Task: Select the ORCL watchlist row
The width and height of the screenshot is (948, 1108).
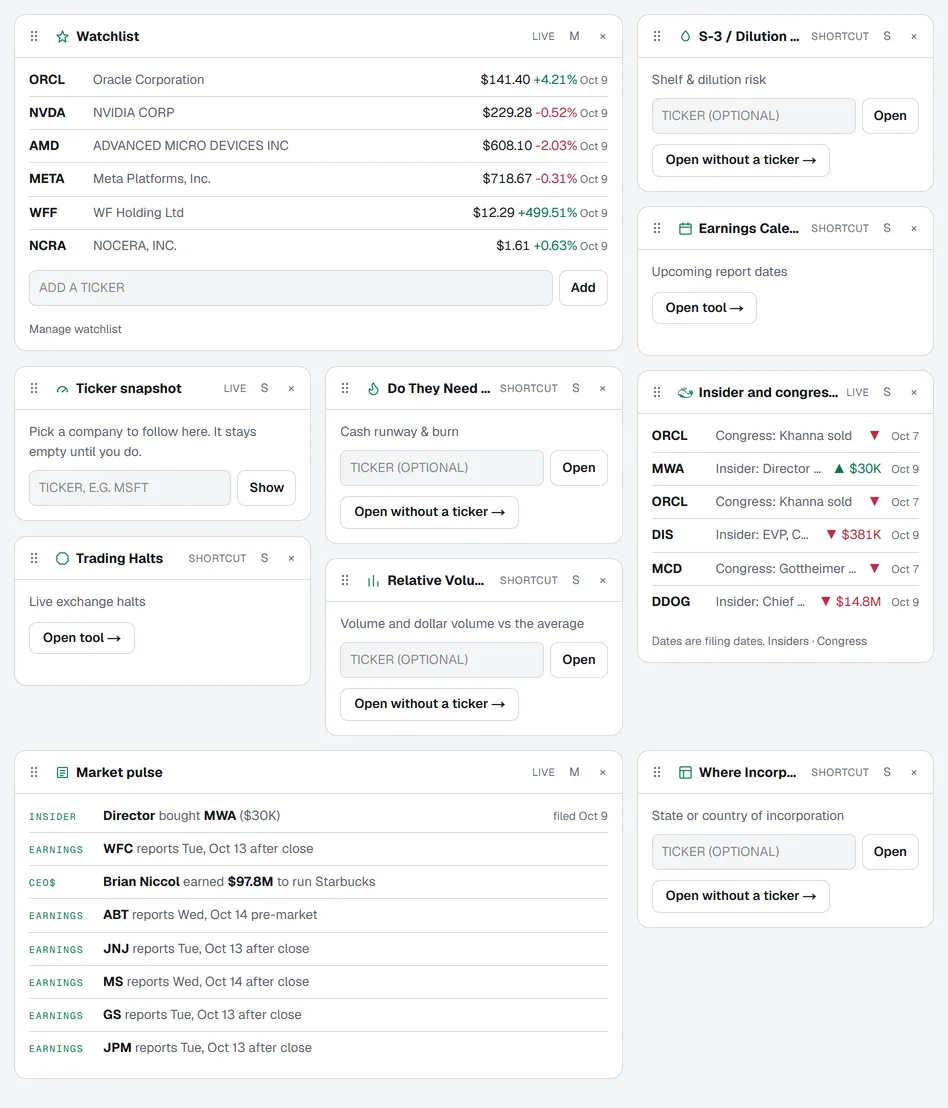Action: click(x=318, y=80)
